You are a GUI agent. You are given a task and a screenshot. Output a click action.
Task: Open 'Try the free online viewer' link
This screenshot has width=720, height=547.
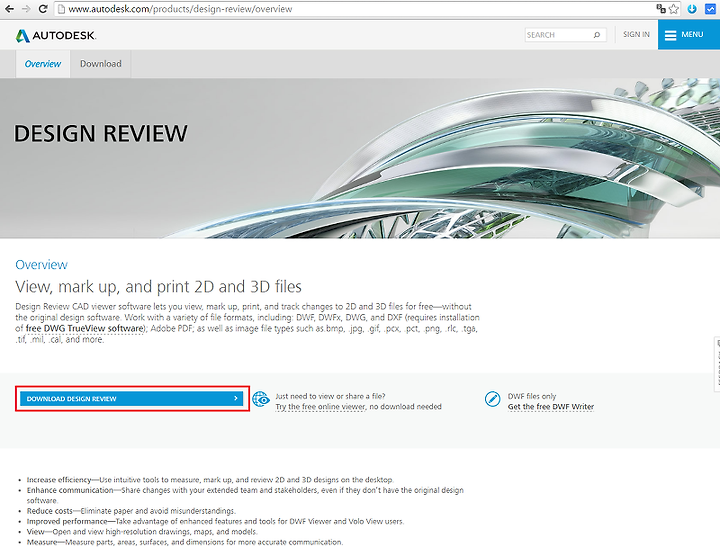[320, 407]
